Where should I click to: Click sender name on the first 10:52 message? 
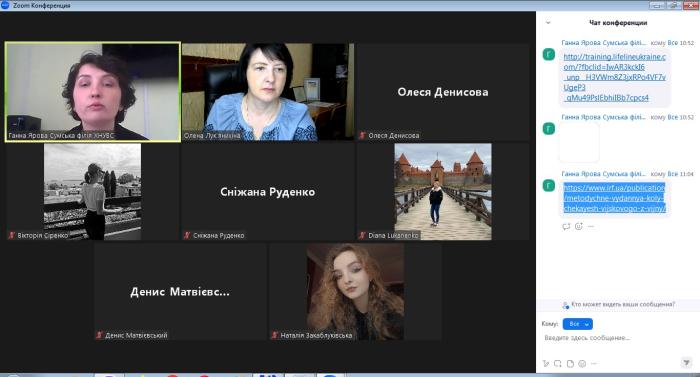click(x=603, y=43)
